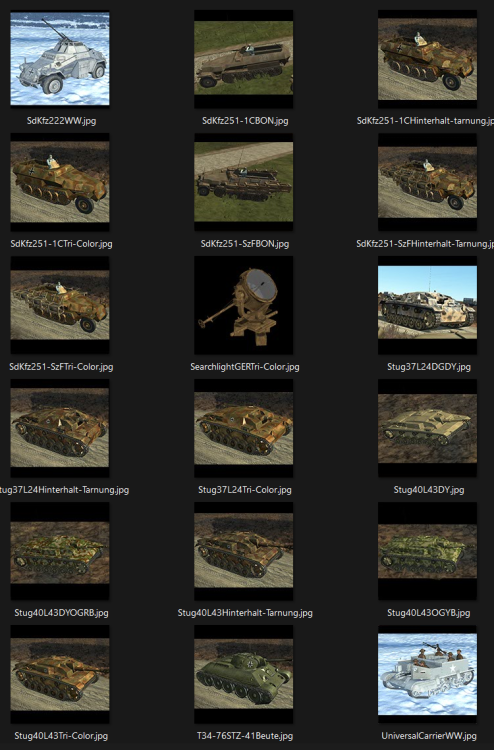Click the file name SdKfz251-SzFTri-Color.jpg
Screen dimensions: 494x750
tap(61, 367)
